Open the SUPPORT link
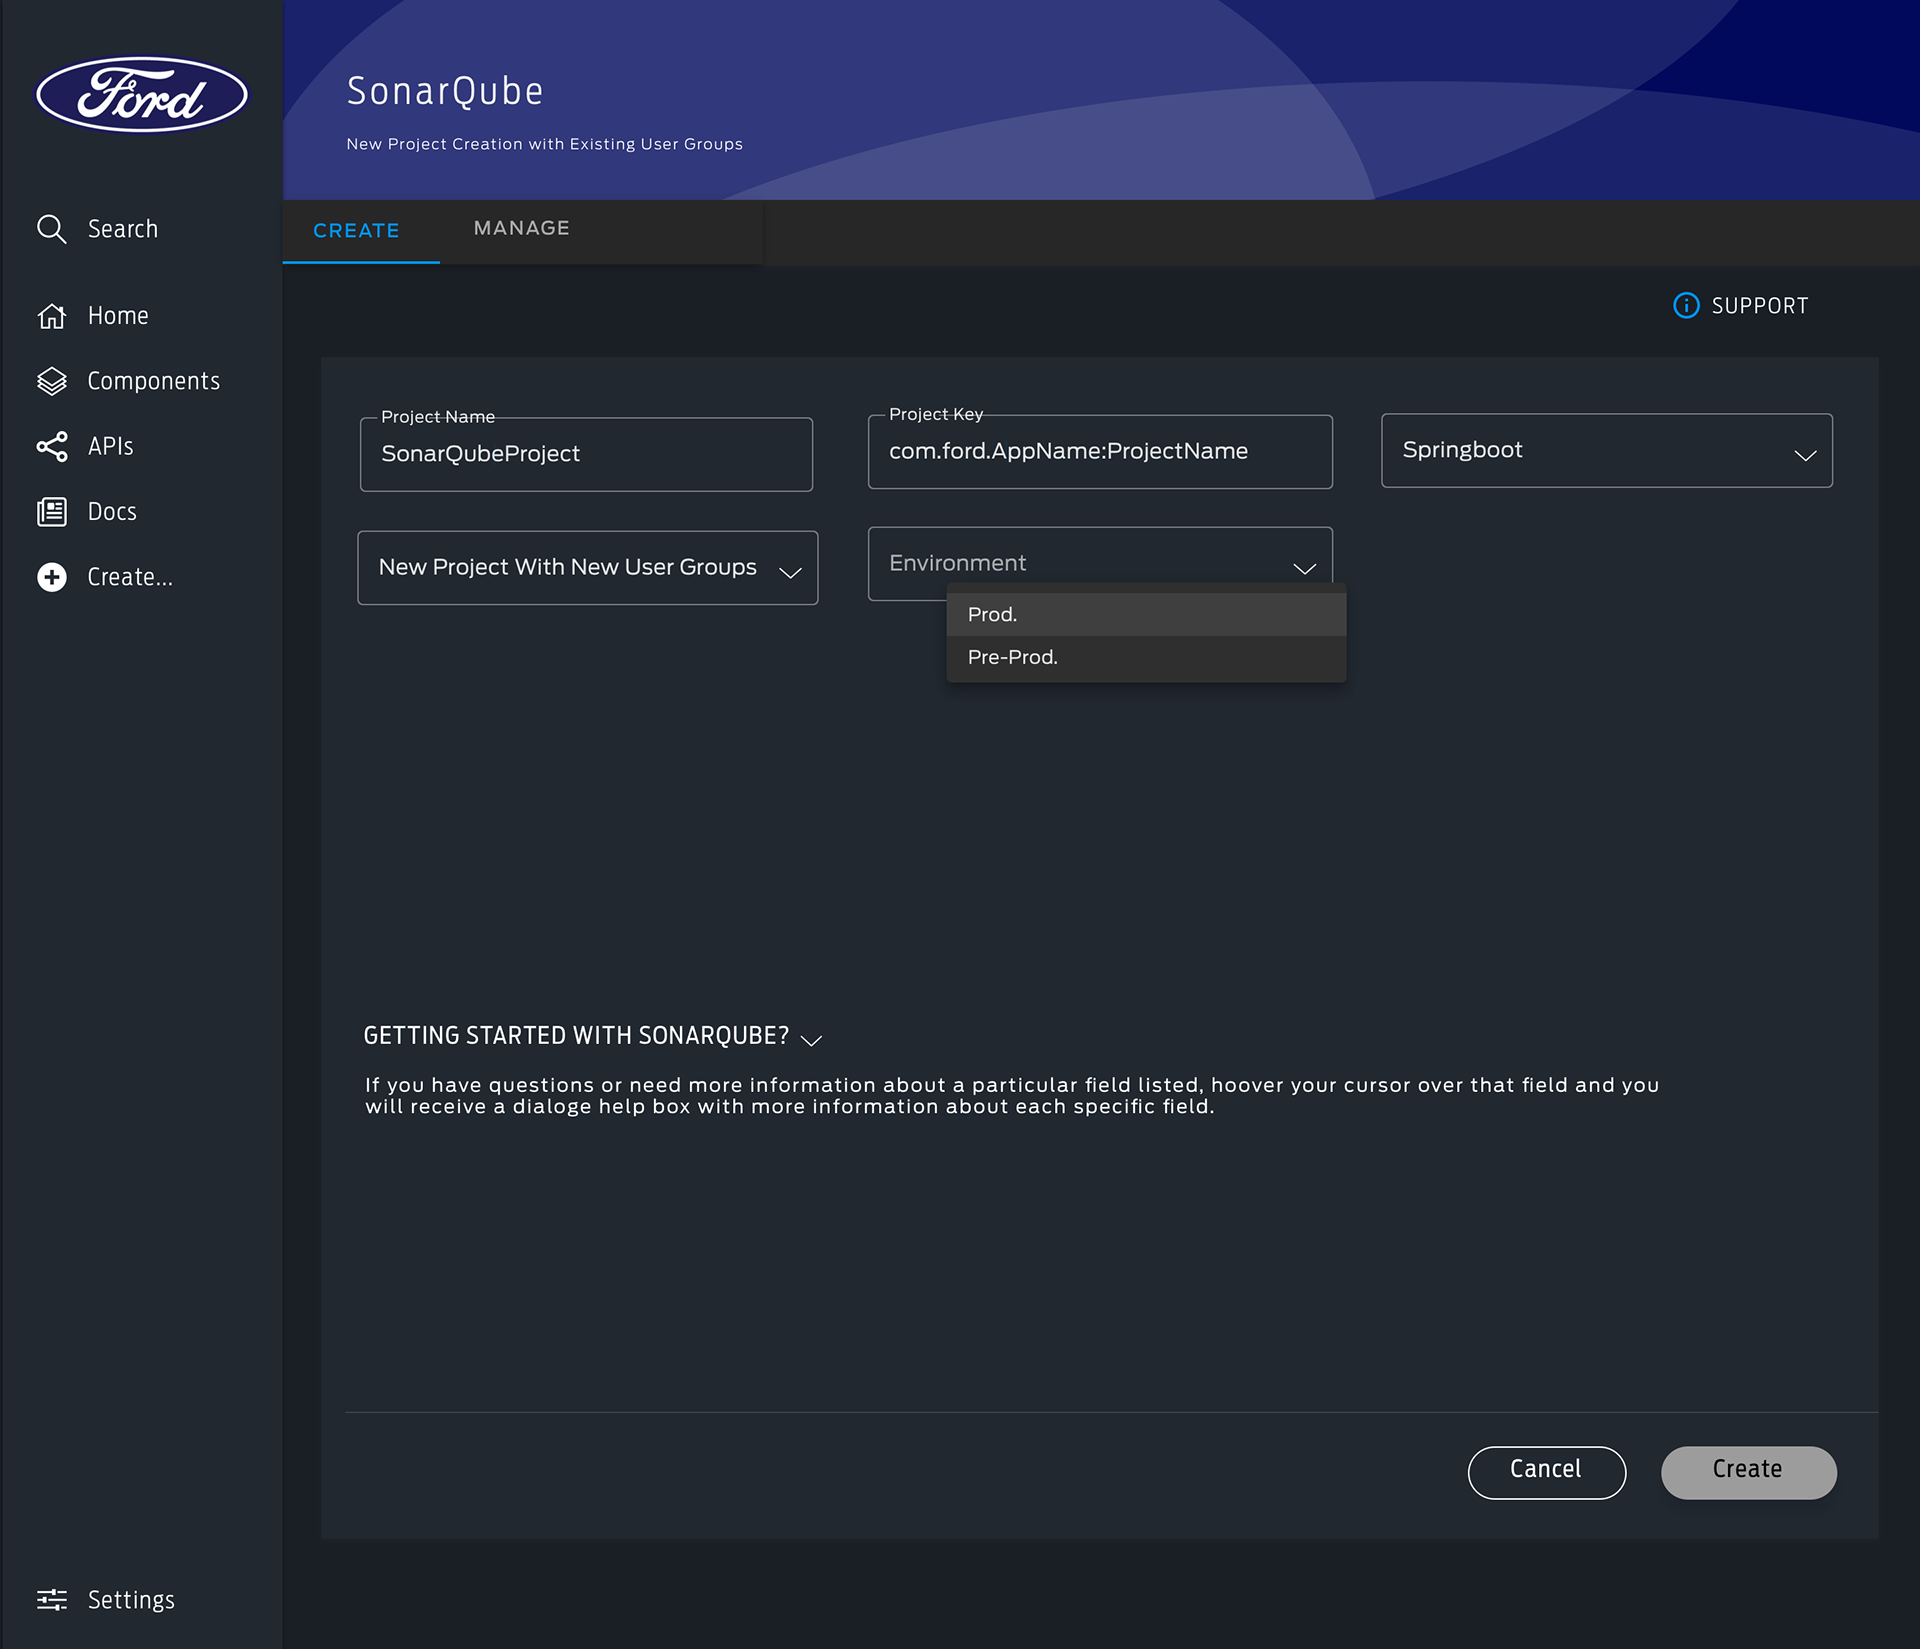 (1741, 306)
